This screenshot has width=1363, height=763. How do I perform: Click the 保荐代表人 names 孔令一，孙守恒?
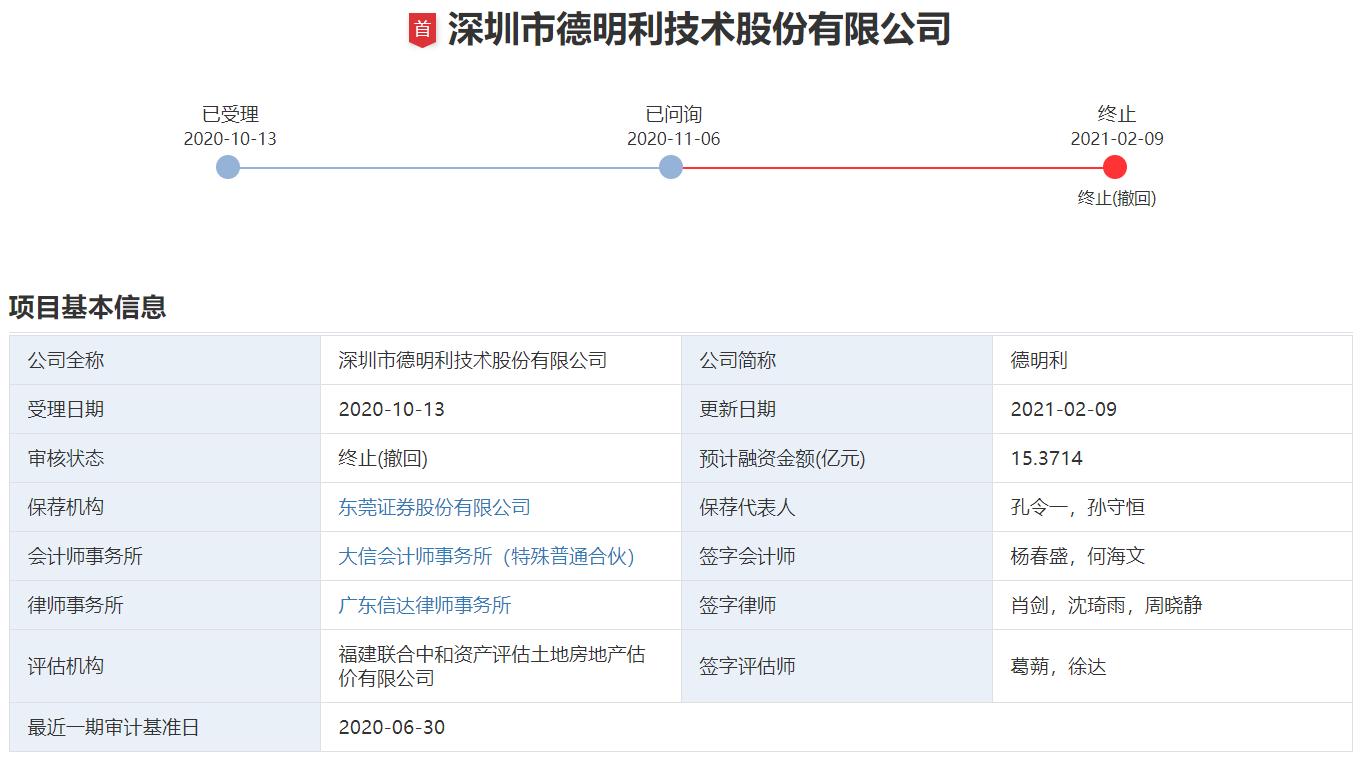click(x=1077, y=507)
